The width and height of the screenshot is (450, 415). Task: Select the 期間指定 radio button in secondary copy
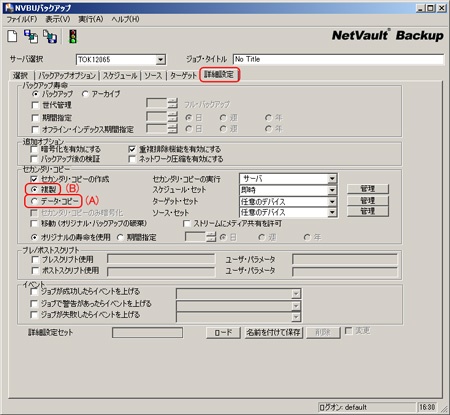coord(120,237)
